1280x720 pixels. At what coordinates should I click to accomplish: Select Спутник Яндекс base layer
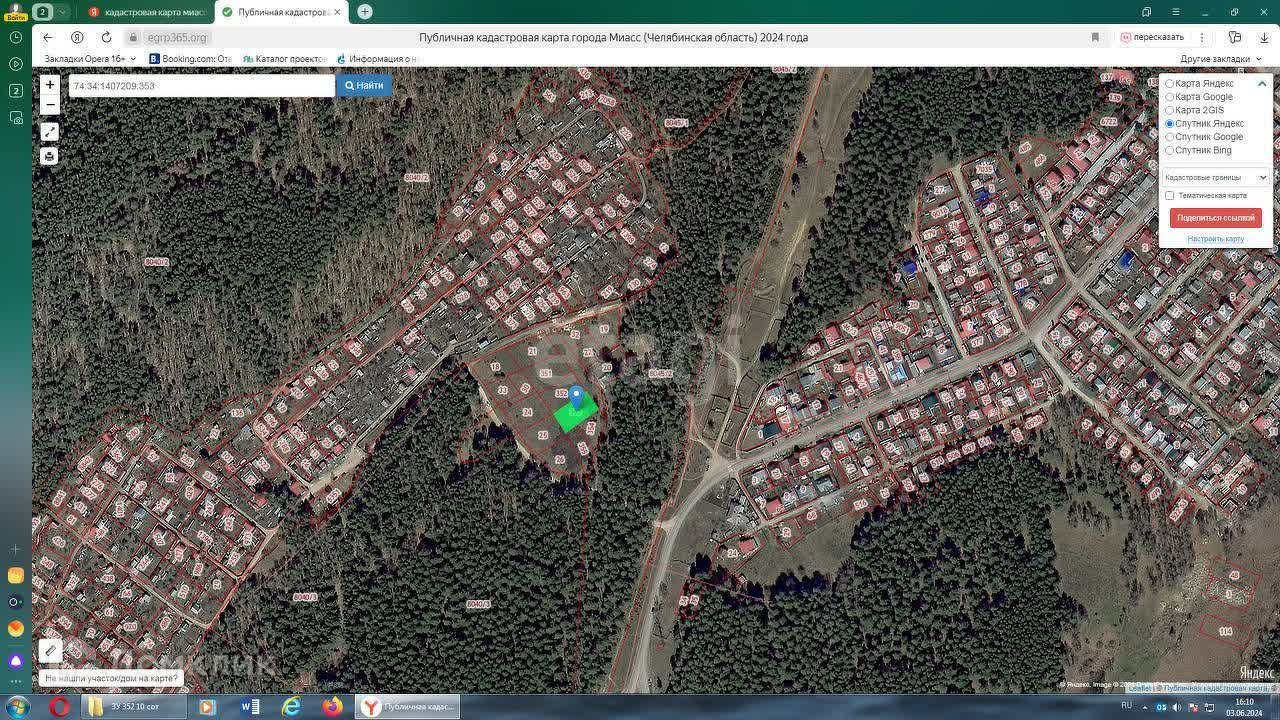pos(1169,124)
